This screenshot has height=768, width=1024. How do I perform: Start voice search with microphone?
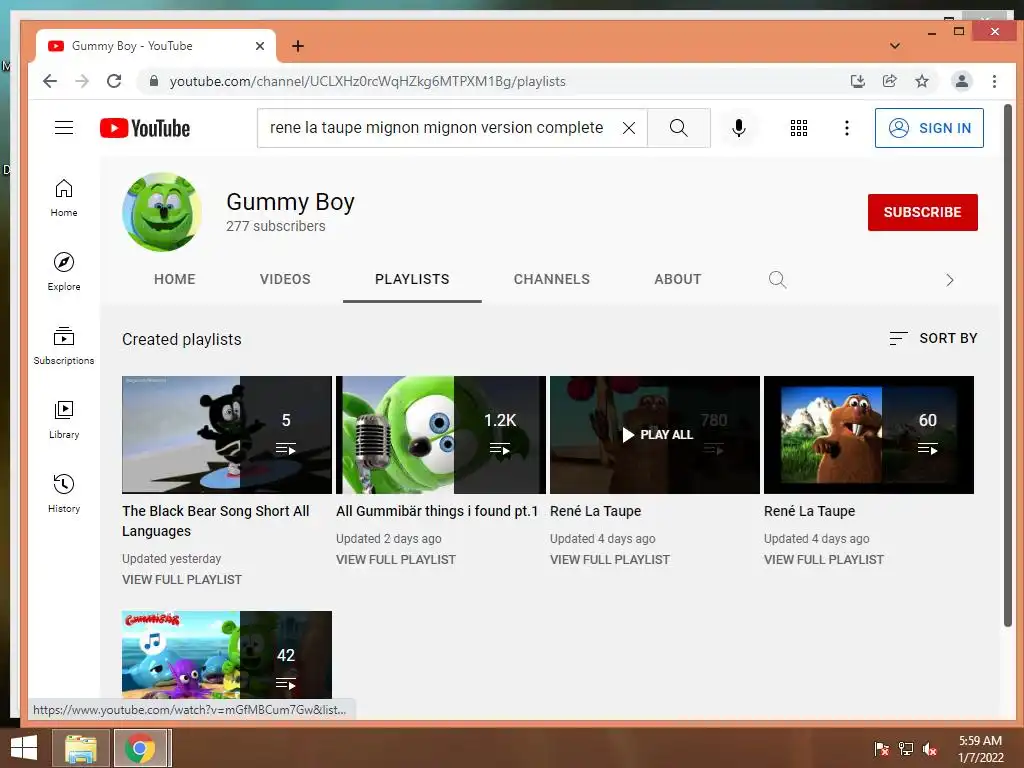pyautogui.click(x=739, y=128)
